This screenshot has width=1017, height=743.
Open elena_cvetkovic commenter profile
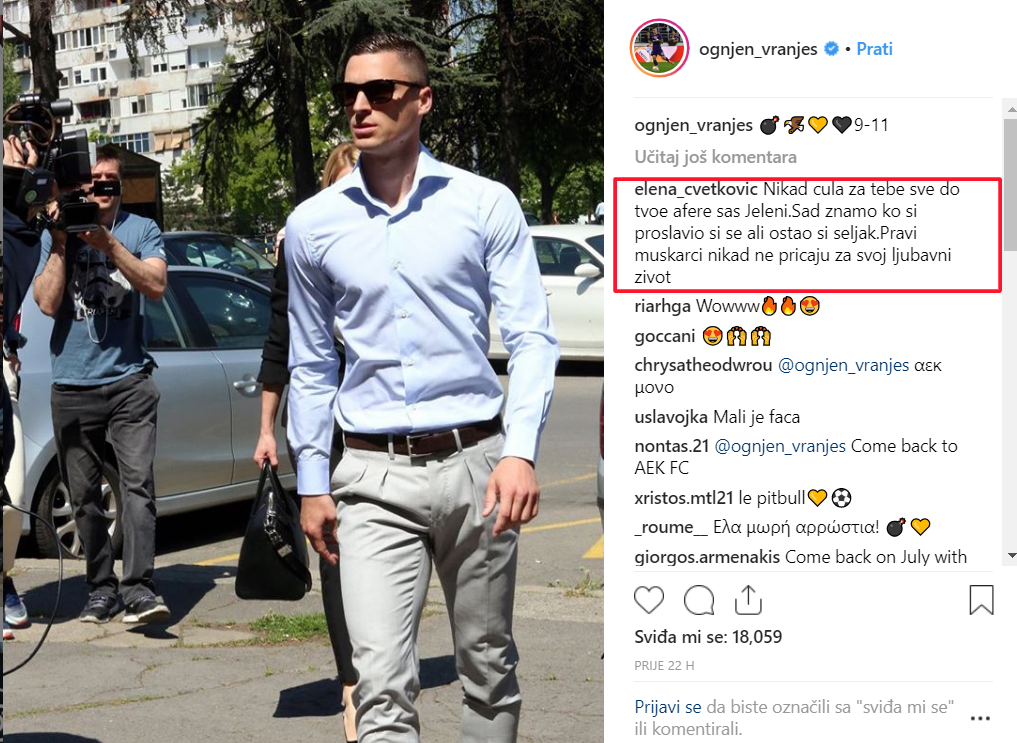pyautogui.click(x=696, y=189)
